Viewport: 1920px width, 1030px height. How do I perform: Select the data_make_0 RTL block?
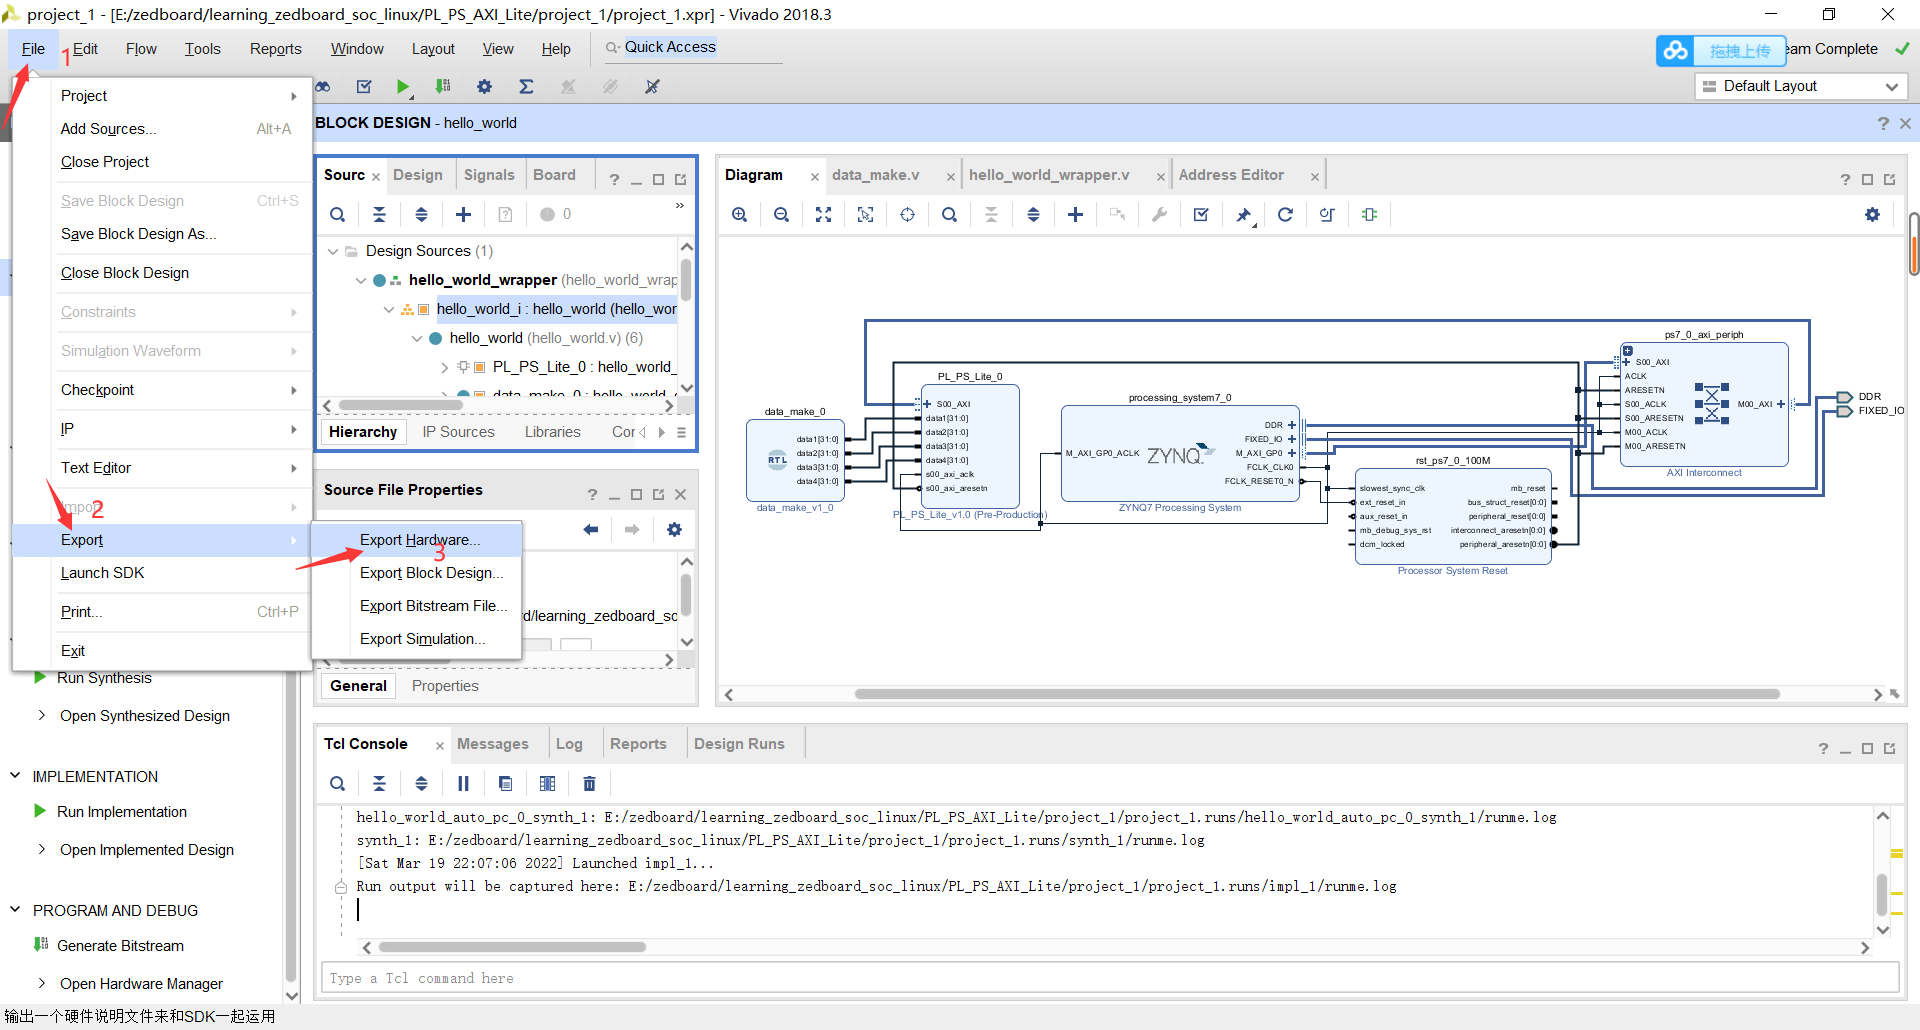[795, 460]
